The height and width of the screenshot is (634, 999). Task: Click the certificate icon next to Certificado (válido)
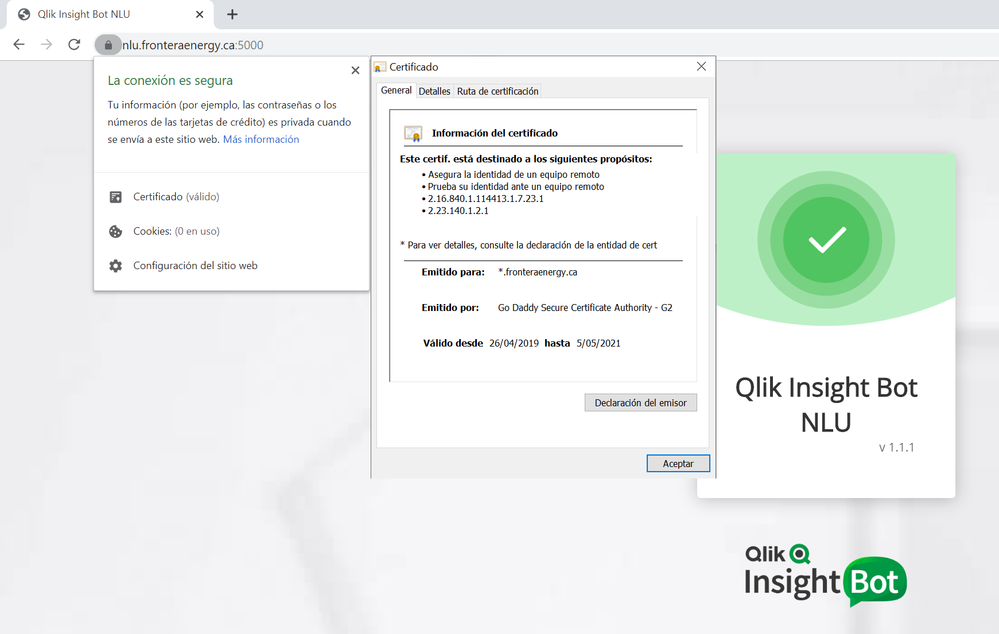coord(115,197)
